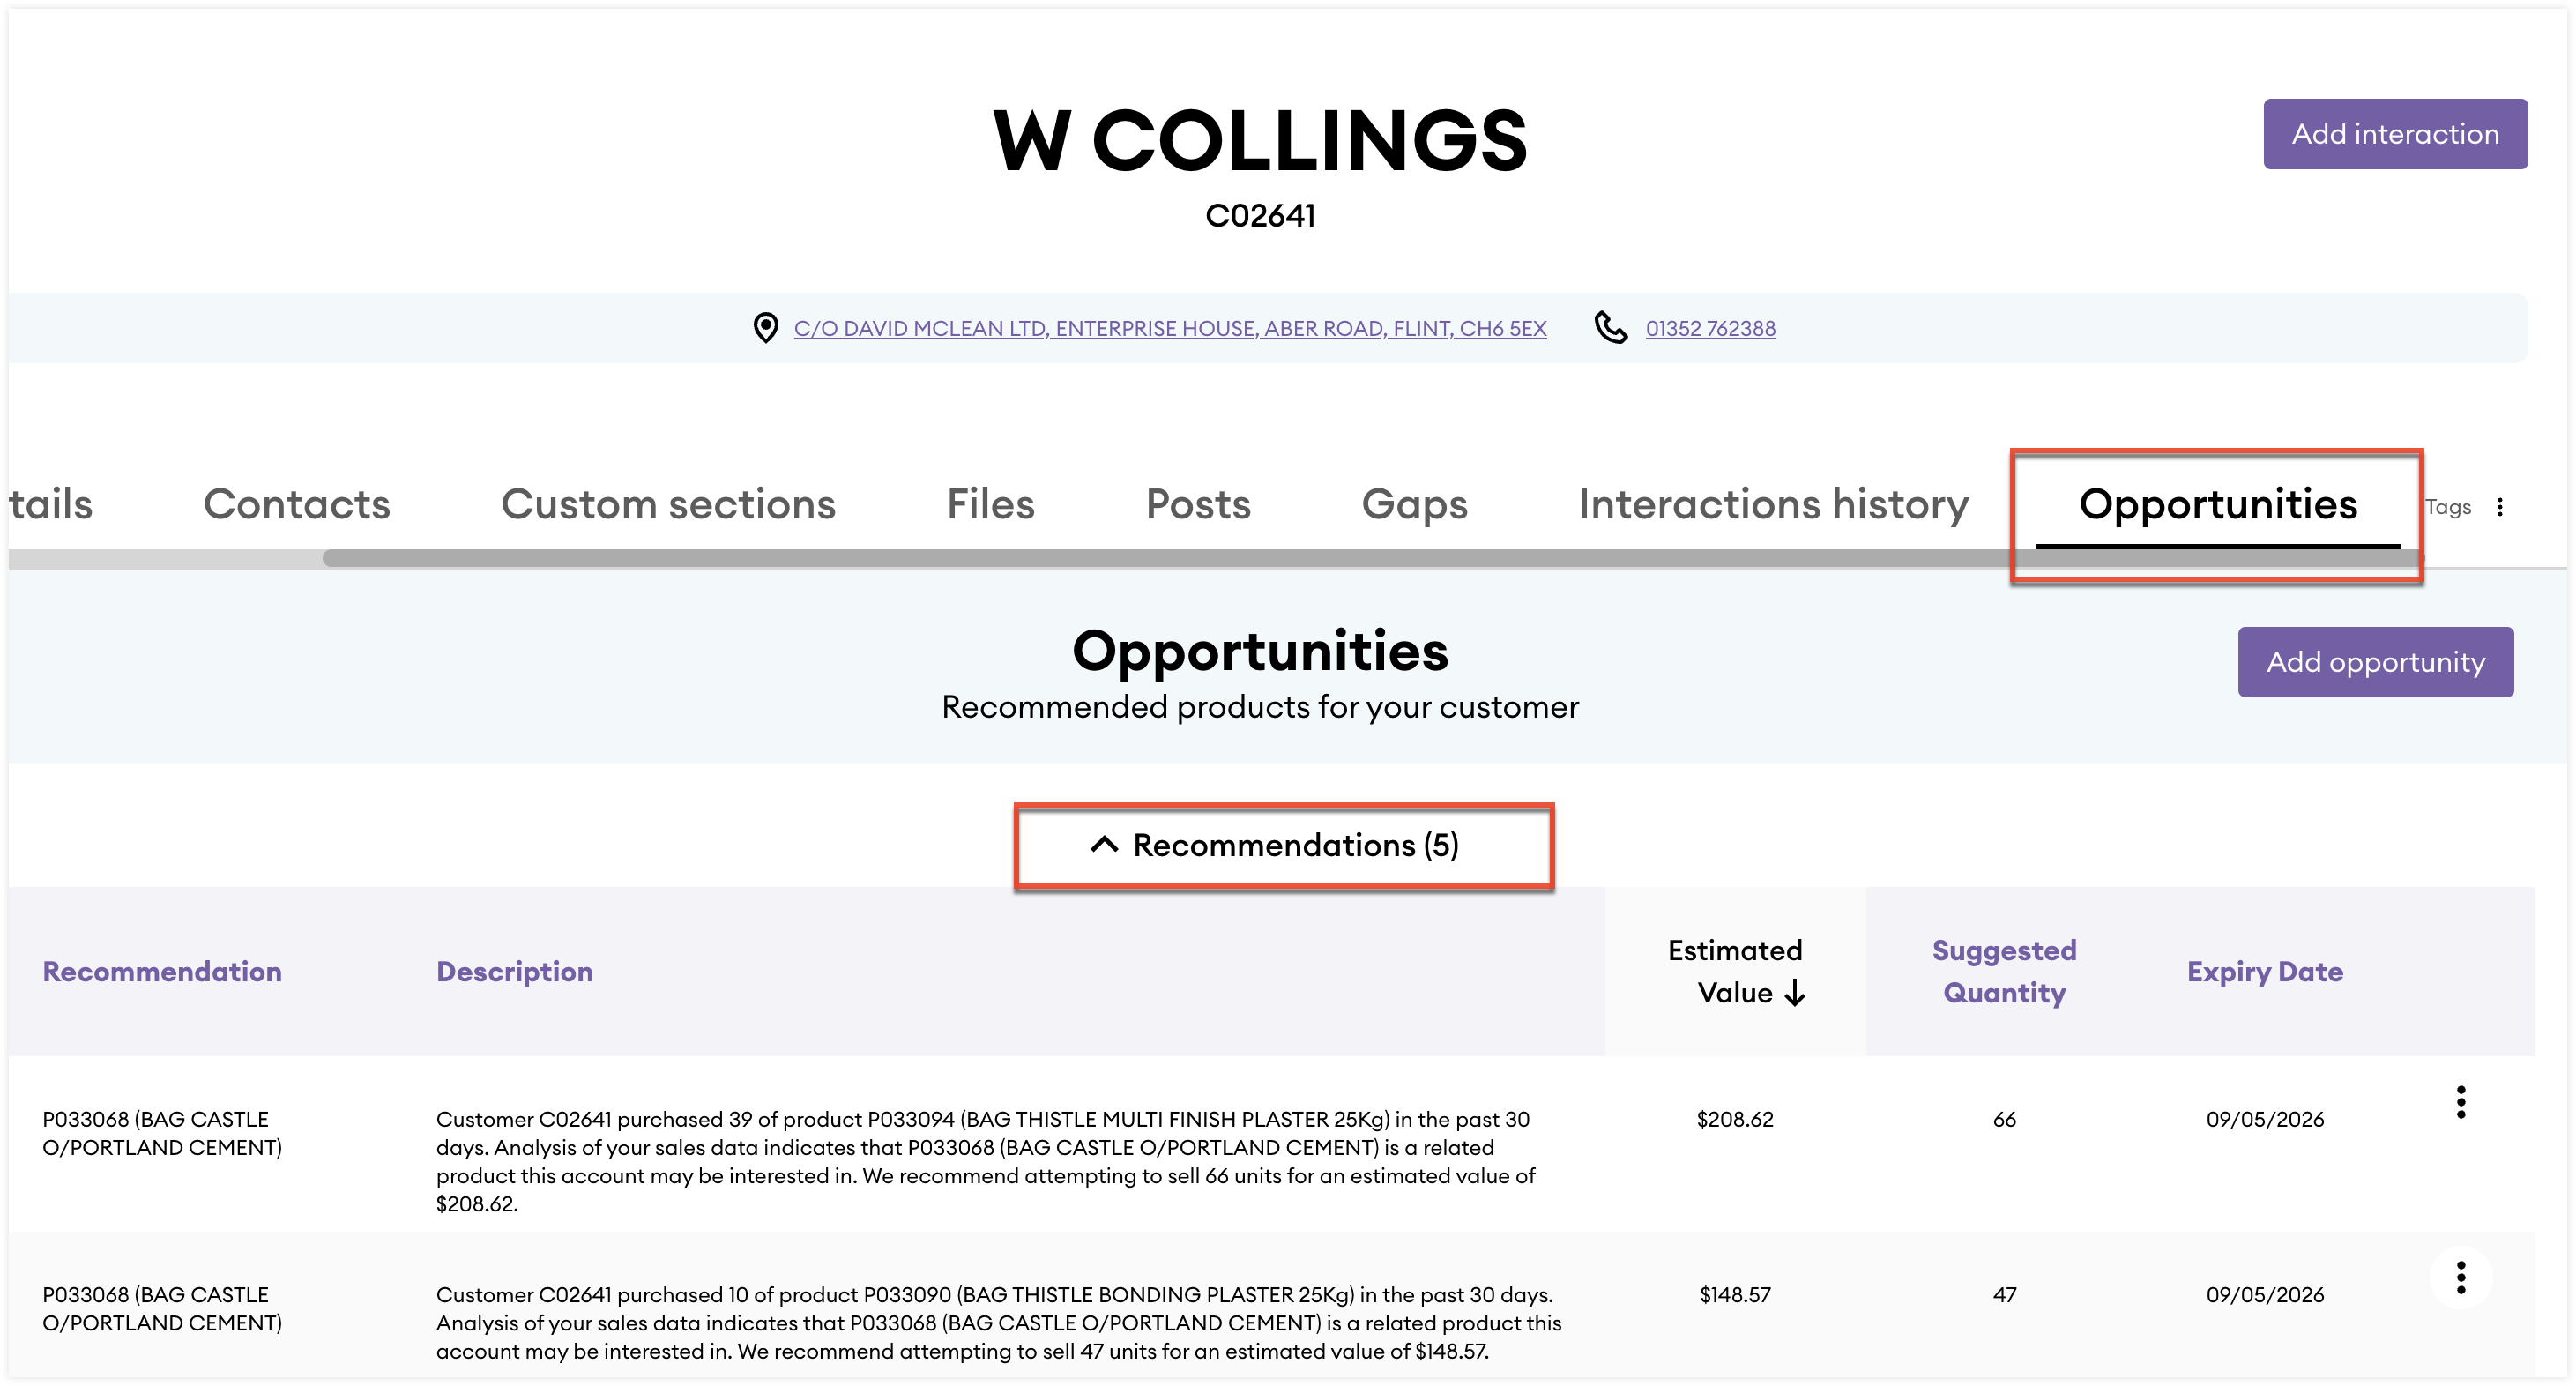Sort by Suggested Quantity column
Screen dimensions: 2576x1386
[x=2003, y=971]
